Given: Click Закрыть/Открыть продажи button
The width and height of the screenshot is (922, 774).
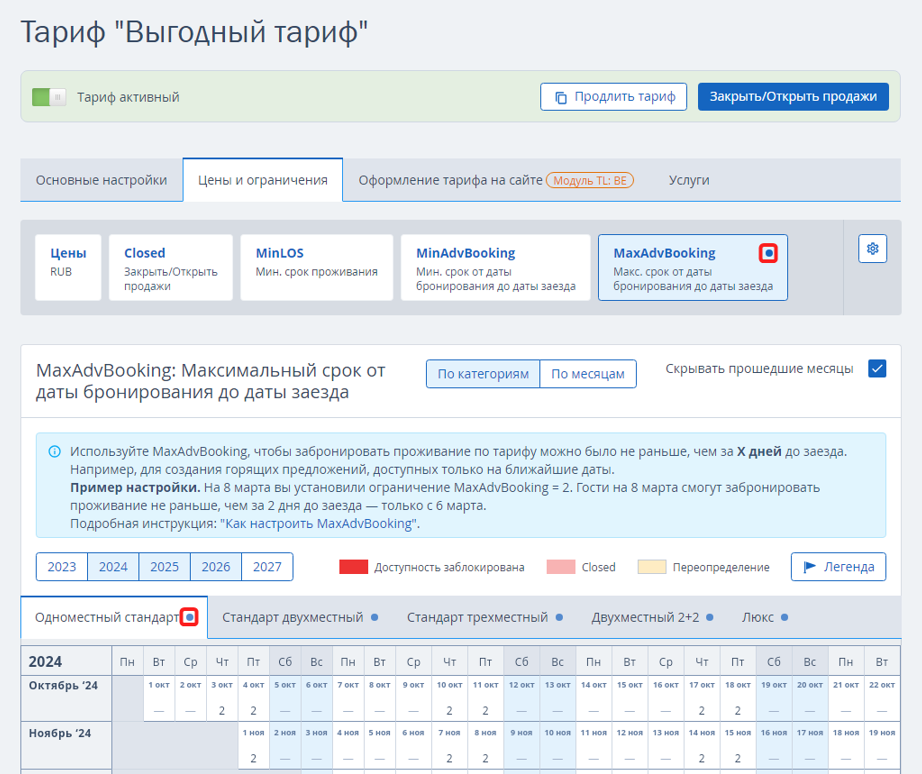Looking at the screenshot, I should tap(793, 96).
